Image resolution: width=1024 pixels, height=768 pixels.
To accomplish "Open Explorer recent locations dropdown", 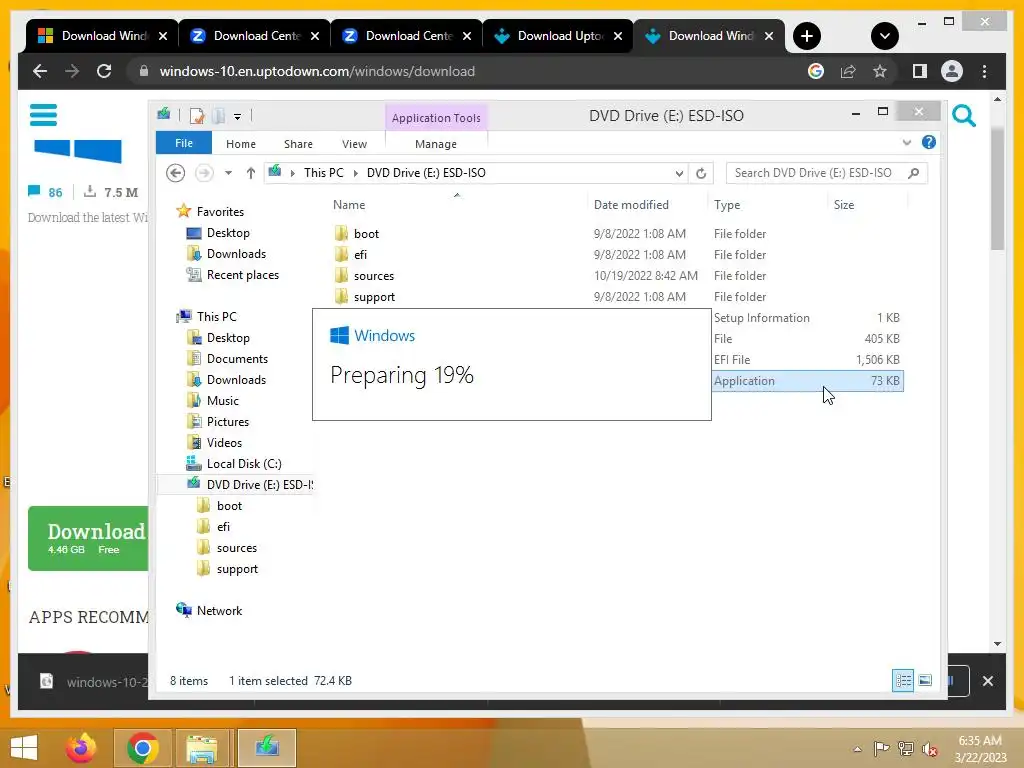I will tap(228, 173).
